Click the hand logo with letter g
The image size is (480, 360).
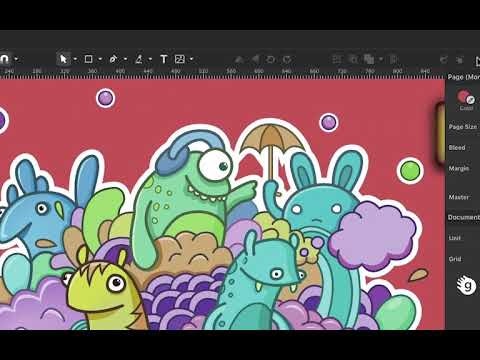click(466, 285)
